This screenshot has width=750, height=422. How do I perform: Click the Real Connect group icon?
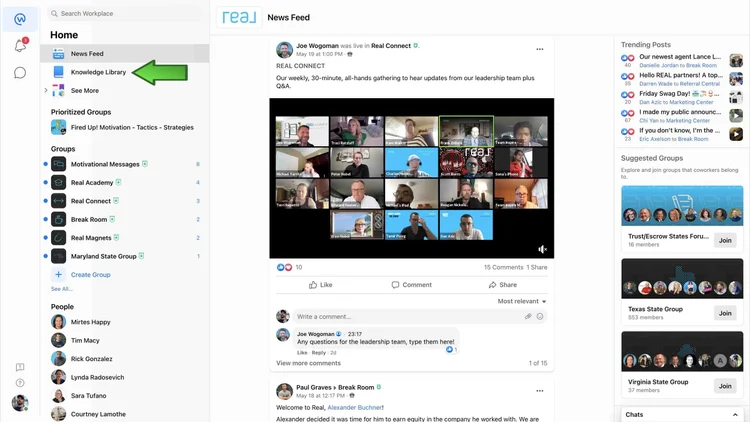(58, 201)
